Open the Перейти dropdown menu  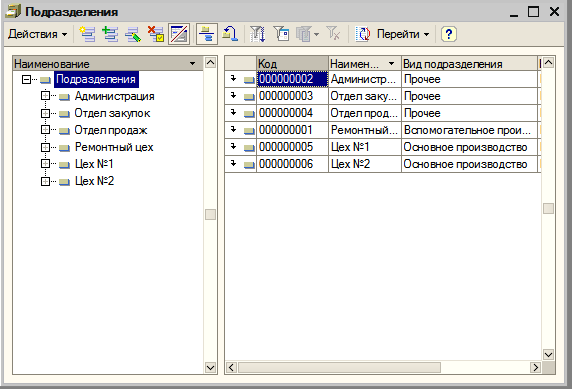(x=403, y=34)
